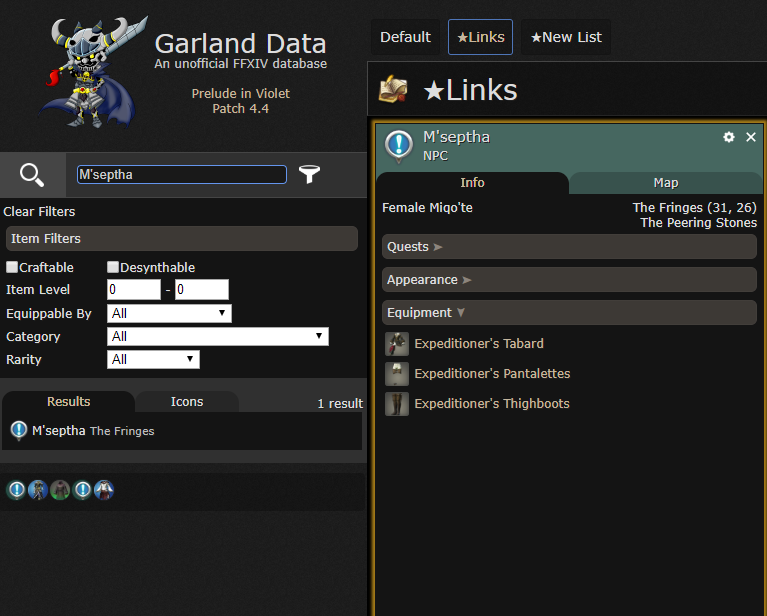Click the Expeditioner's Pantalettes item icon

point(397,374)
